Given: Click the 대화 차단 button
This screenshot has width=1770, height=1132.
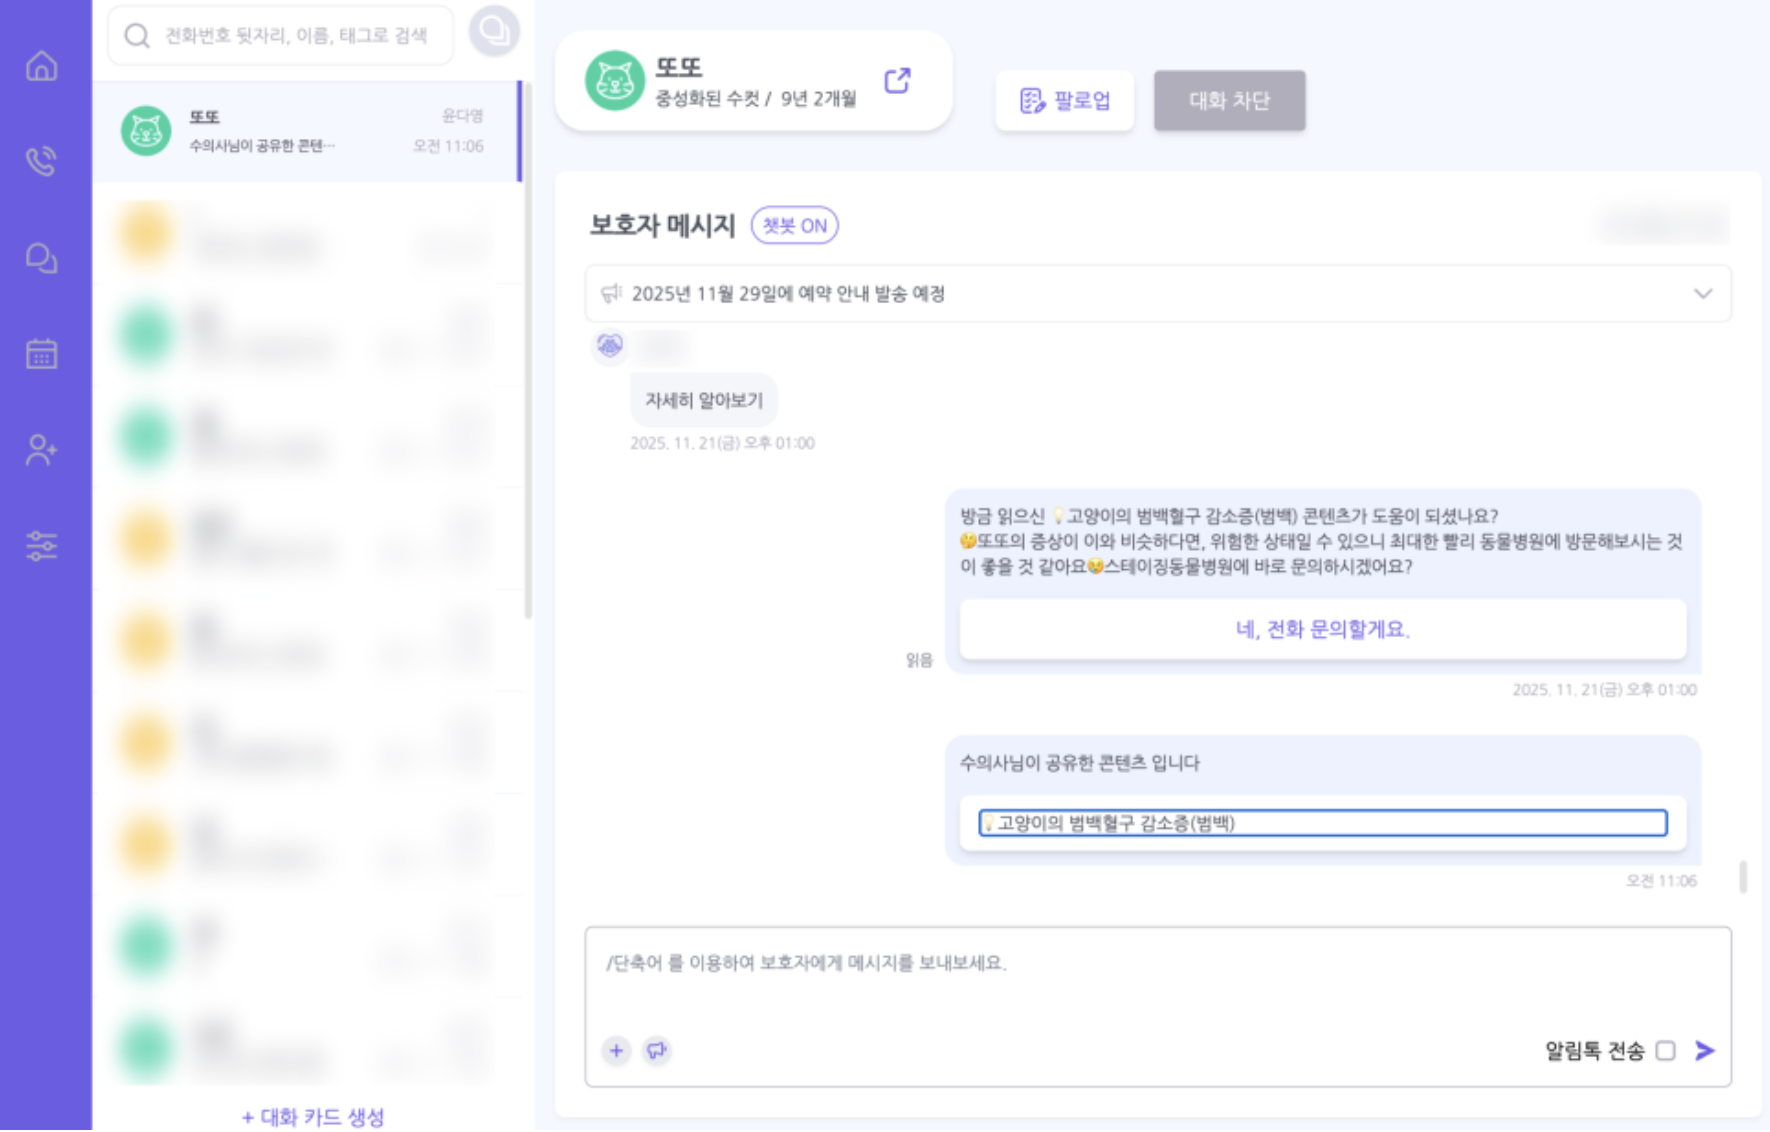Looking at the screenshot, I should [1229, 101].
